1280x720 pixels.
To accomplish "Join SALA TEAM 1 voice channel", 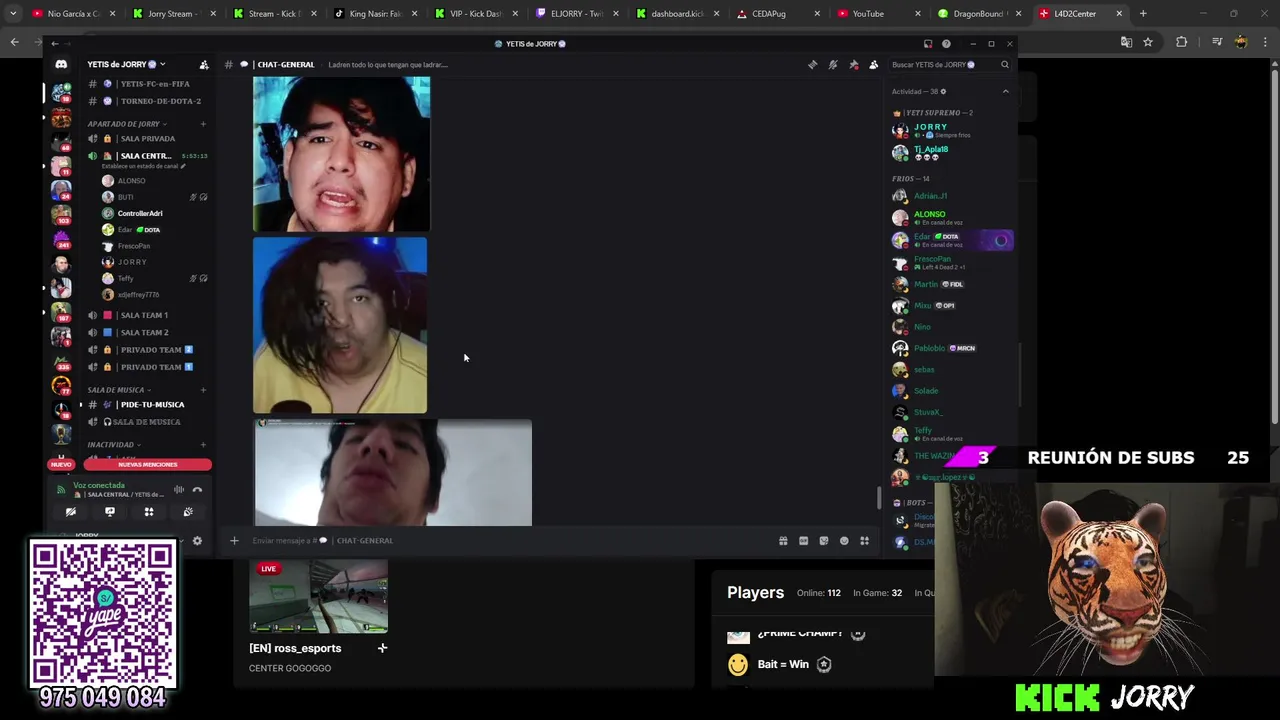I will (148, 315).
